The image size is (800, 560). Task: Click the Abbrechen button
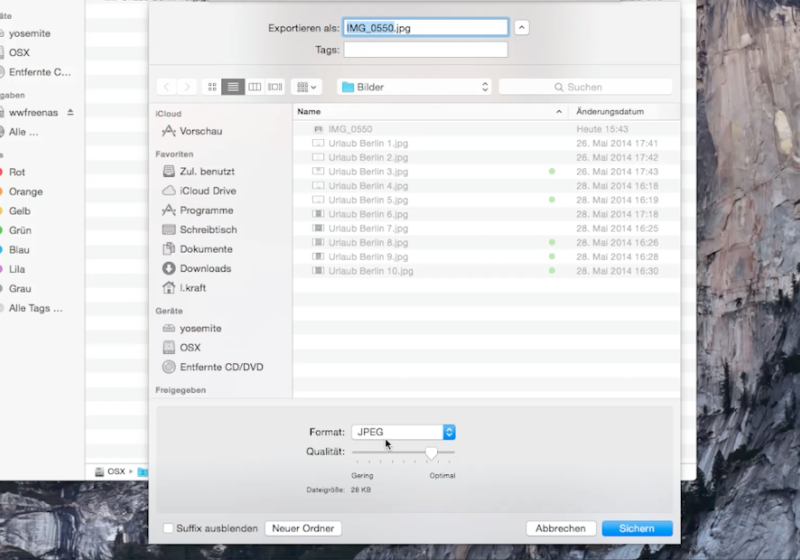[x=560, y=528]
